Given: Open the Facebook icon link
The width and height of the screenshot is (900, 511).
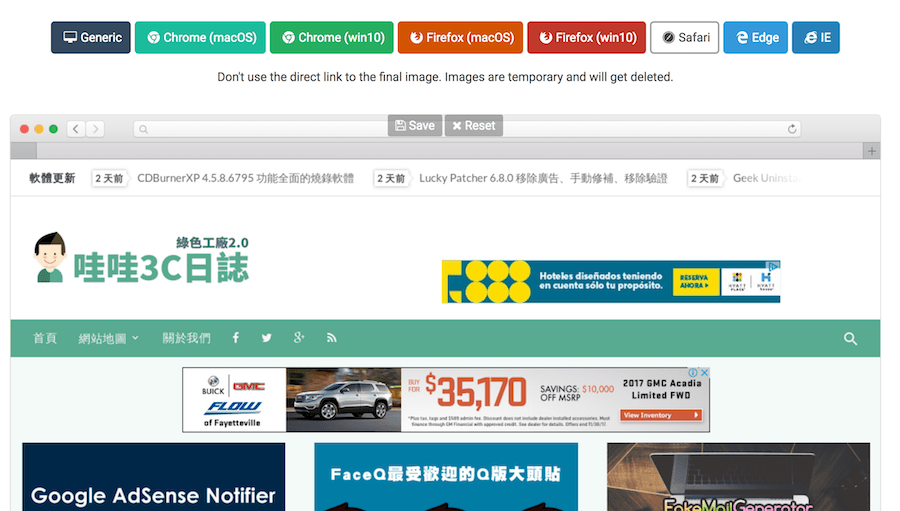Looking at the screenshot, I should [235, 338].
